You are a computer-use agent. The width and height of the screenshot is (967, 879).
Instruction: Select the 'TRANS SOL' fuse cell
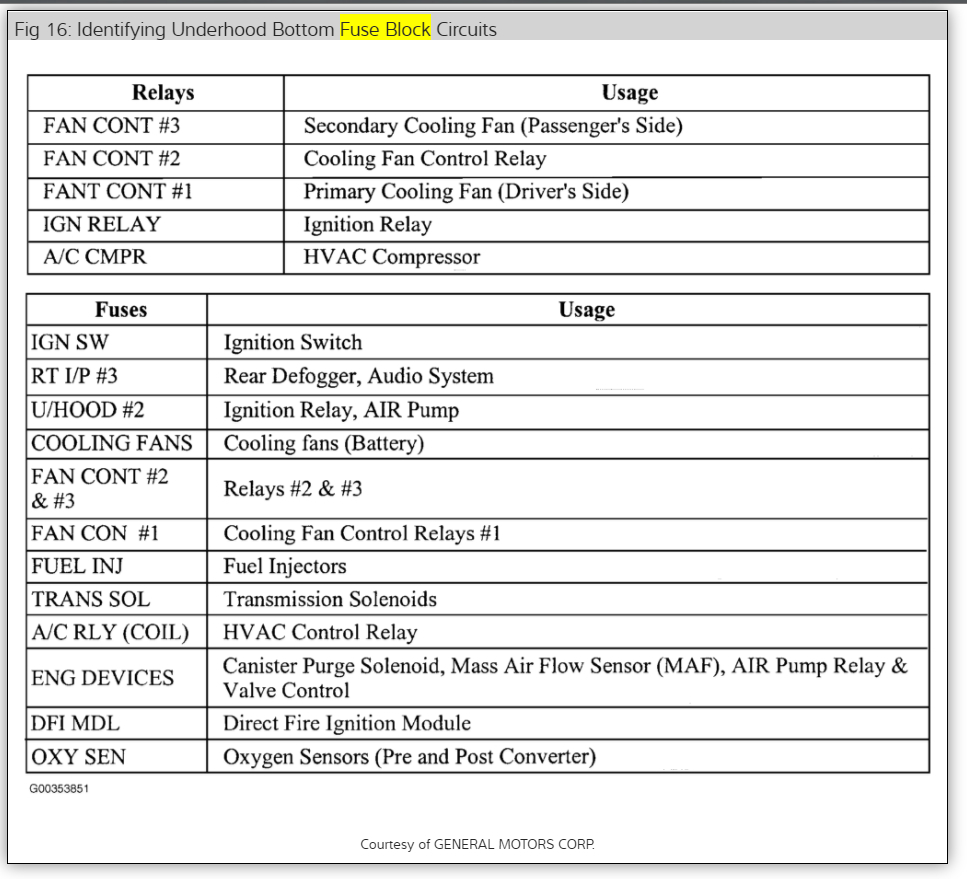pos(117,599)
